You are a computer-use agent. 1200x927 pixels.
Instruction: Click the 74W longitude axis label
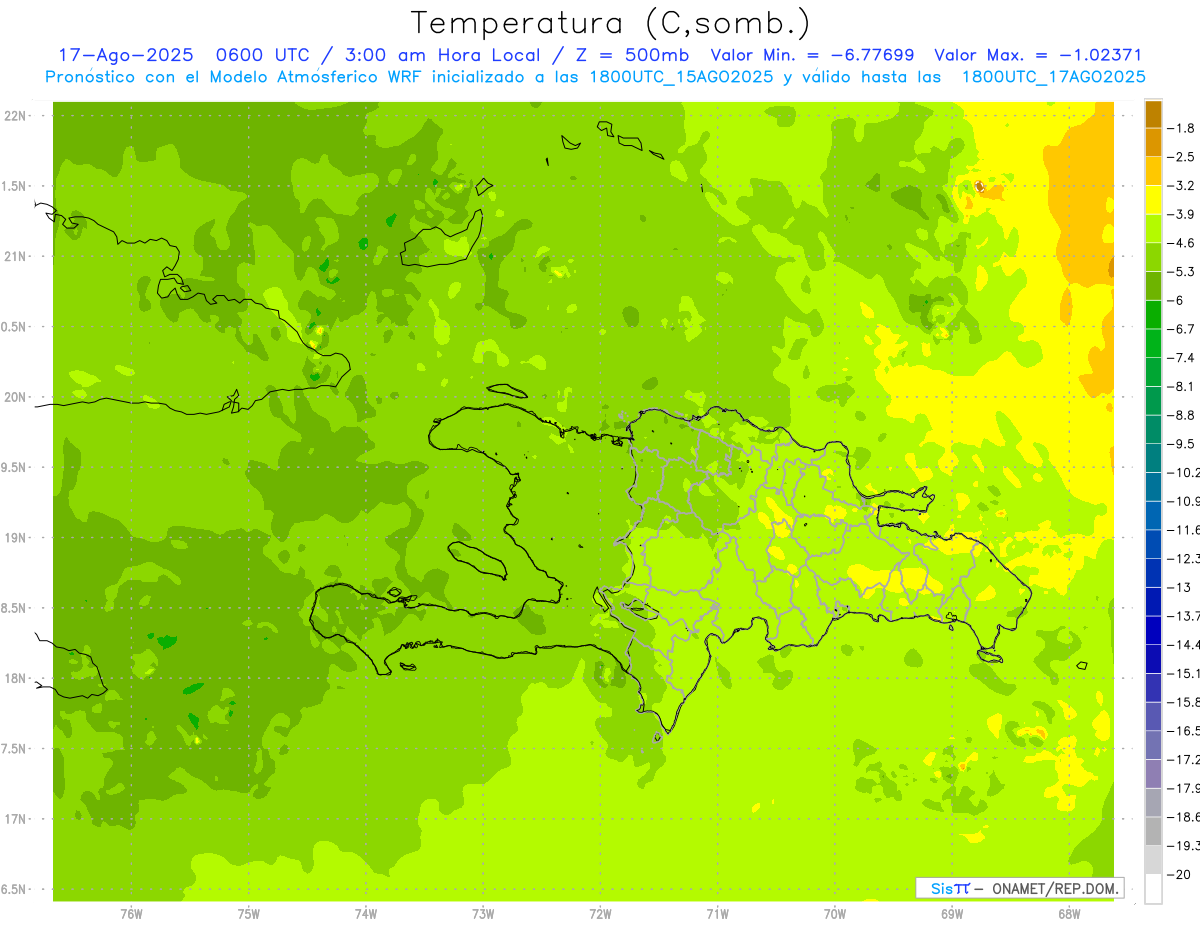click(x=365, y=913)
